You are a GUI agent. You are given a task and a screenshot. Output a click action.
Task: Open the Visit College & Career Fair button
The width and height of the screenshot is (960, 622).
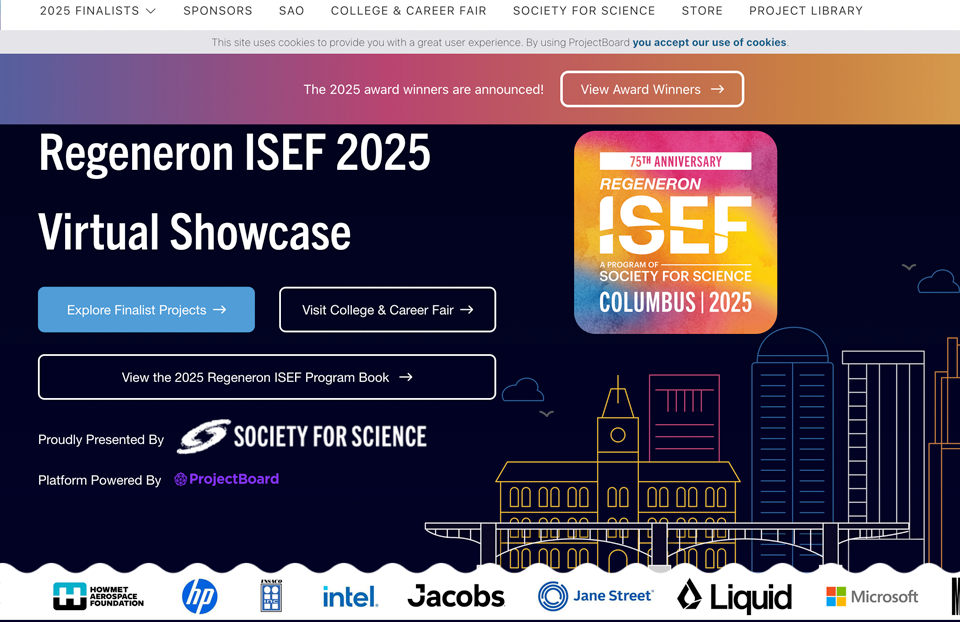[x=387, y=310]
